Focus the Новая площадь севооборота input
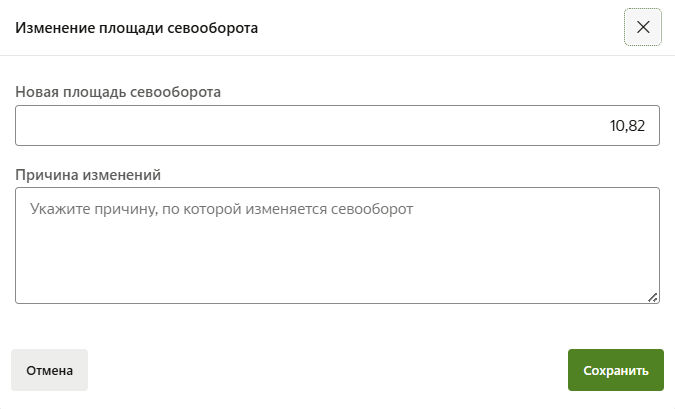 tap(337, 126)
